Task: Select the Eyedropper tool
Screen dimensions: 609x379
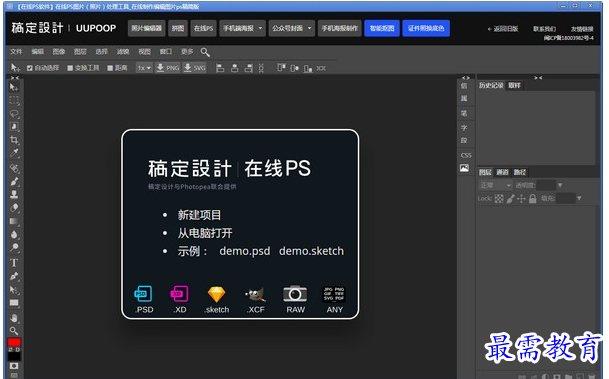Action: 14,153
